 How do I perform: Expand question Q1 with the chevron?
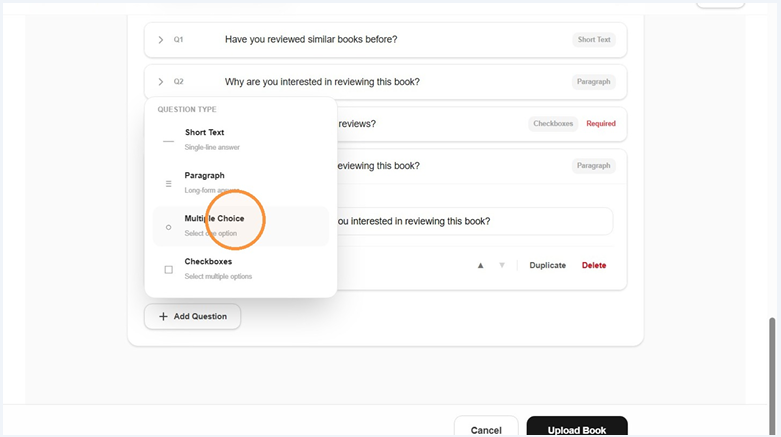[160, 39]
